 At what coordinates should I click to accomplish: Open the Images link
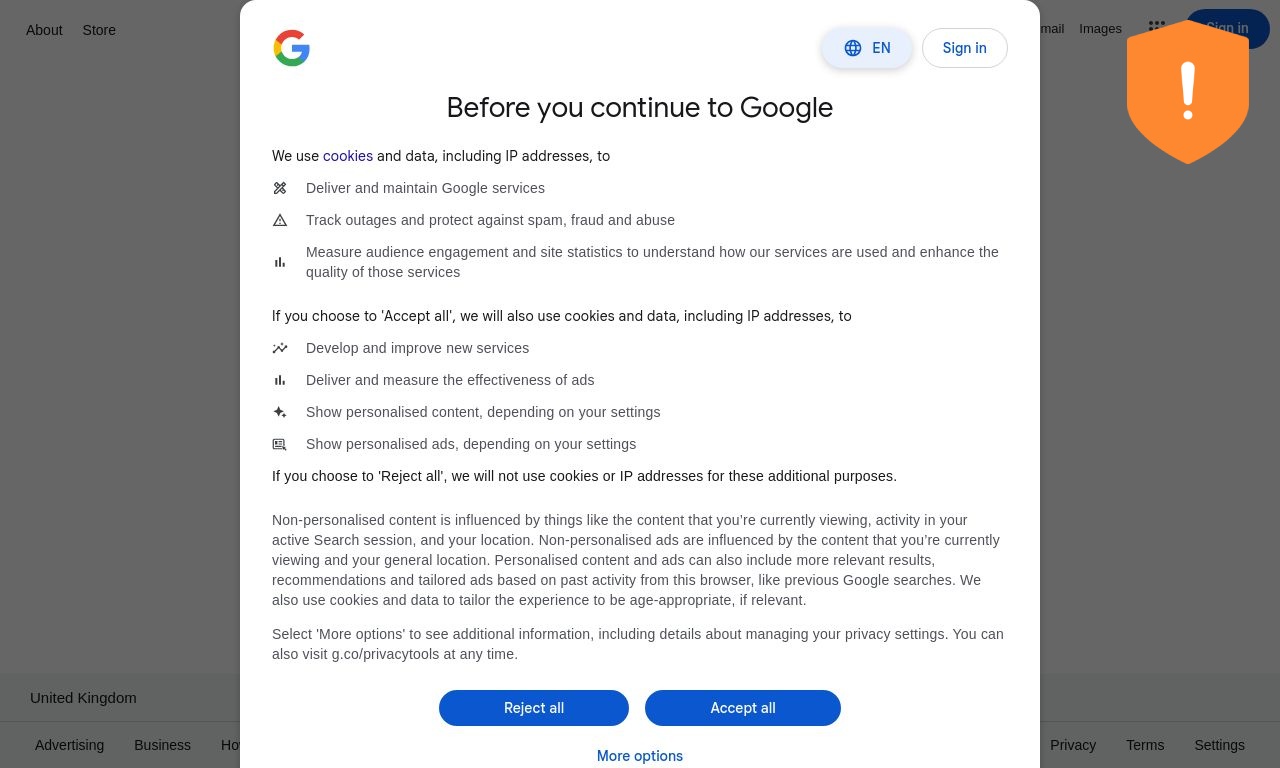1100,29
